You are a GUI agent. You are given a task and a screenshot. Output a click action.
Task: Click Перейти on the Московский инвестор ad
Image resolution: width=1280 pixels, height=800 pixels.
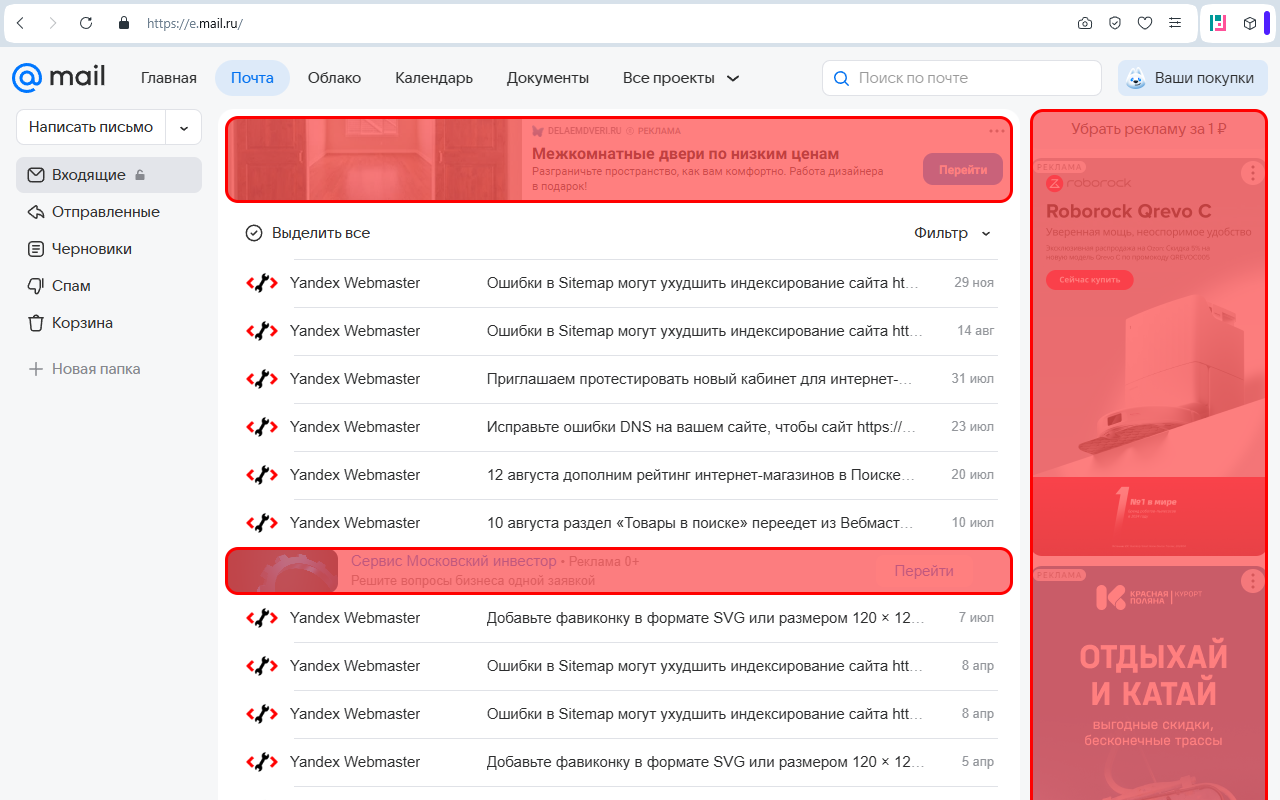tap(924, 571)
